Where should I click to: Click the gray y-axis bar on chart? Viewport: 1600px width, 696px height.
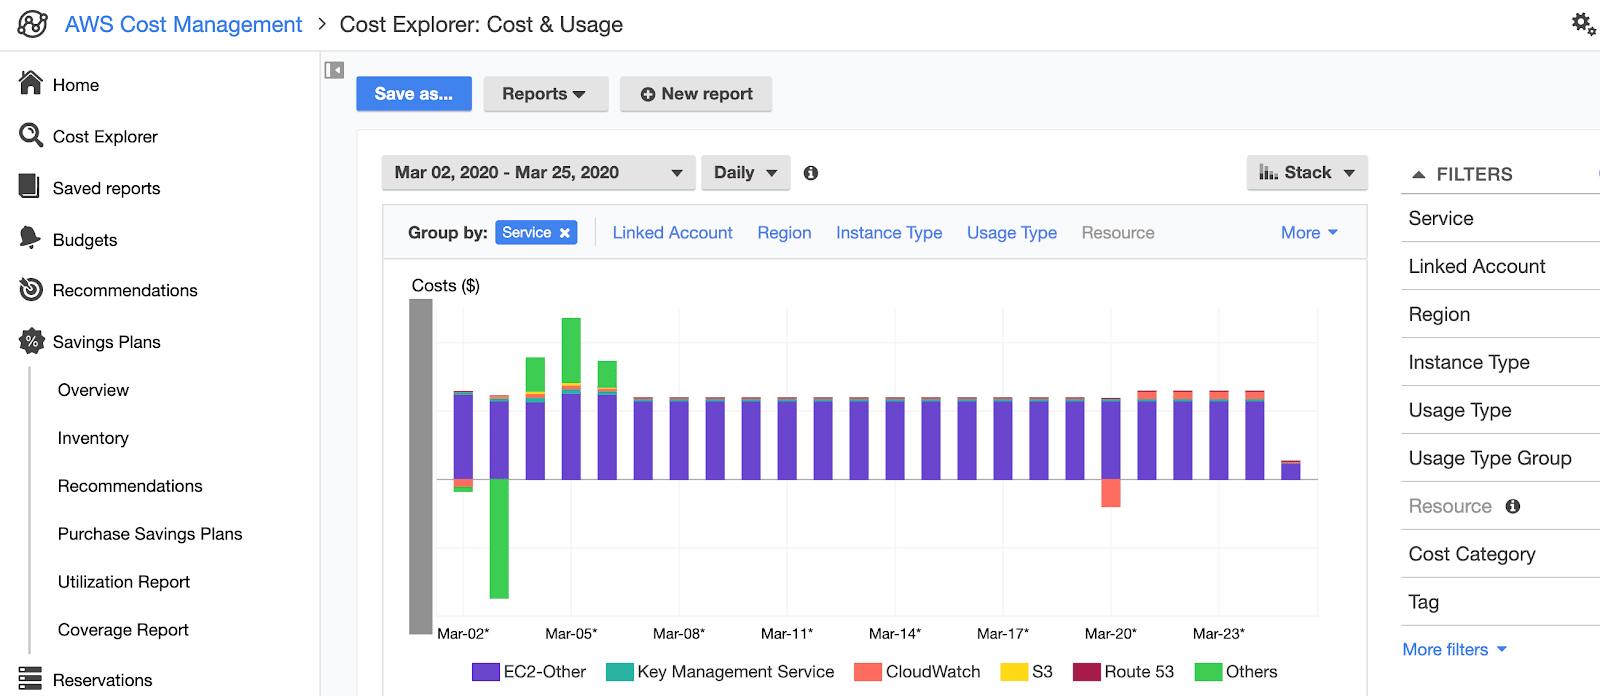(421, 466)
